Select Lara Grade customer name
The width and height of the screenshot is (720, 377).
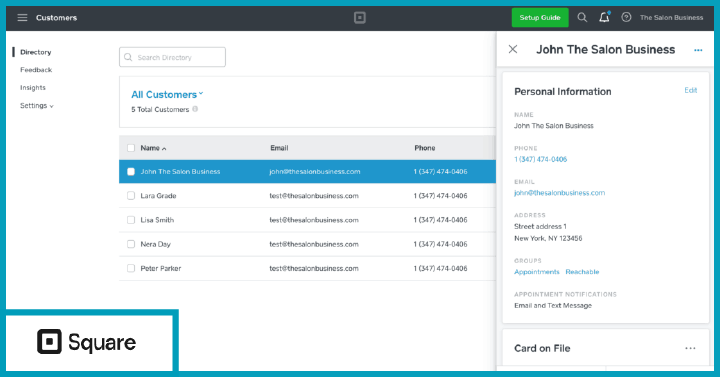pyautogui.click(x=158, y=196)
